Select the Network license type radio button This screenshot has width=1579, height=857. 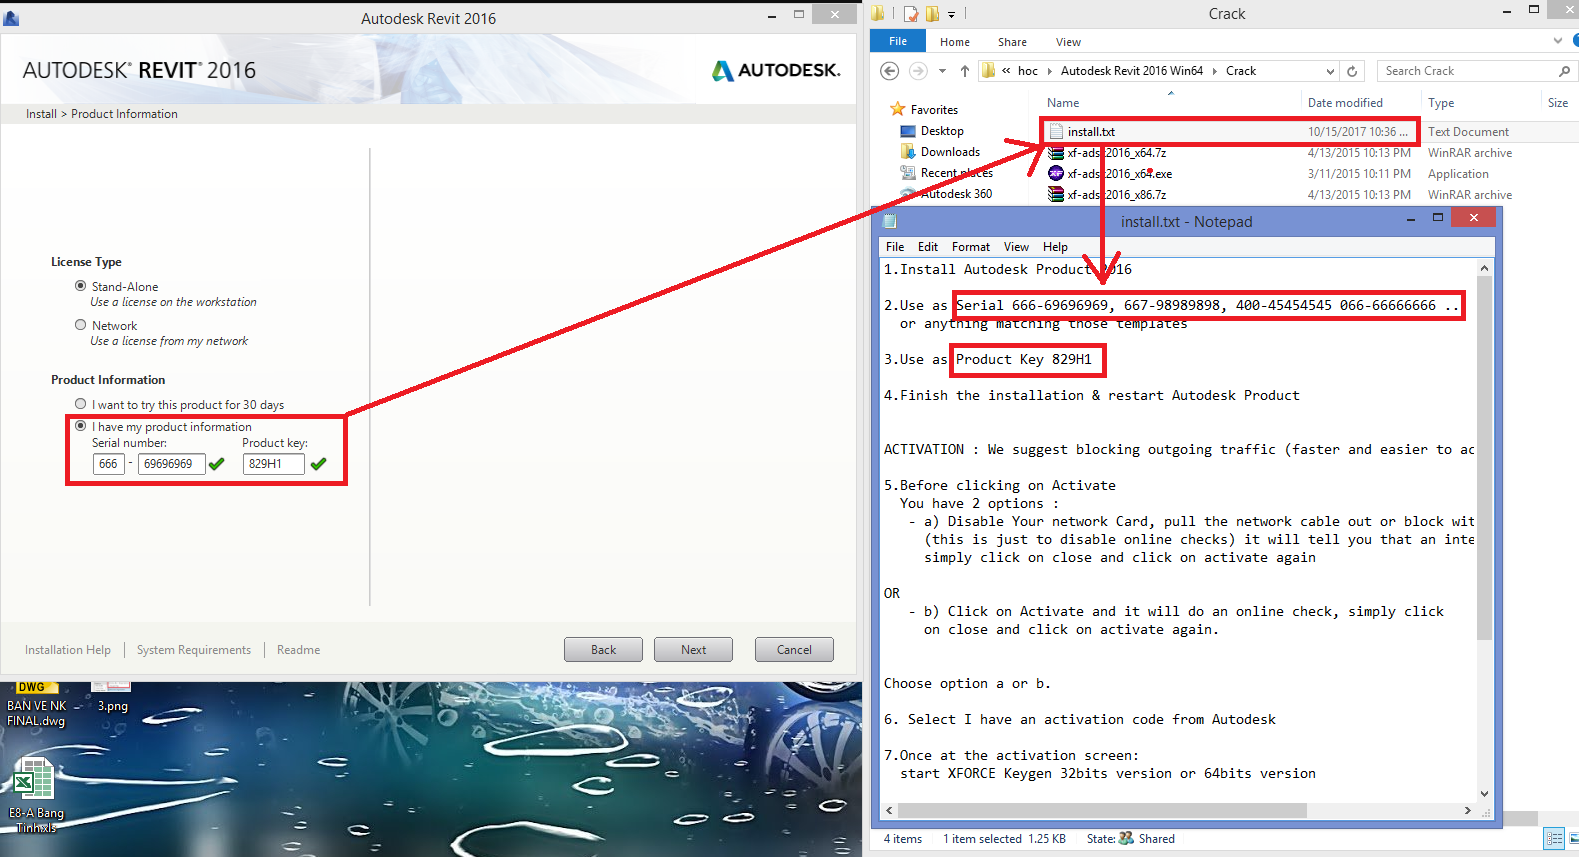click(80, 325)
